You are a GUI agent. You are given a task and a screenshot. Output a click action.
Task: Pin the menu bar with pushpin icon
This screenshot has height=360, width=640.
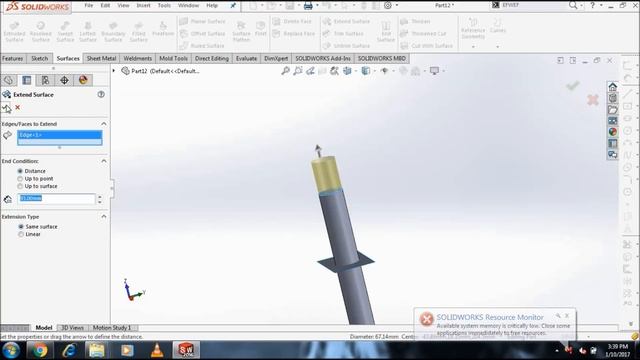233,6
